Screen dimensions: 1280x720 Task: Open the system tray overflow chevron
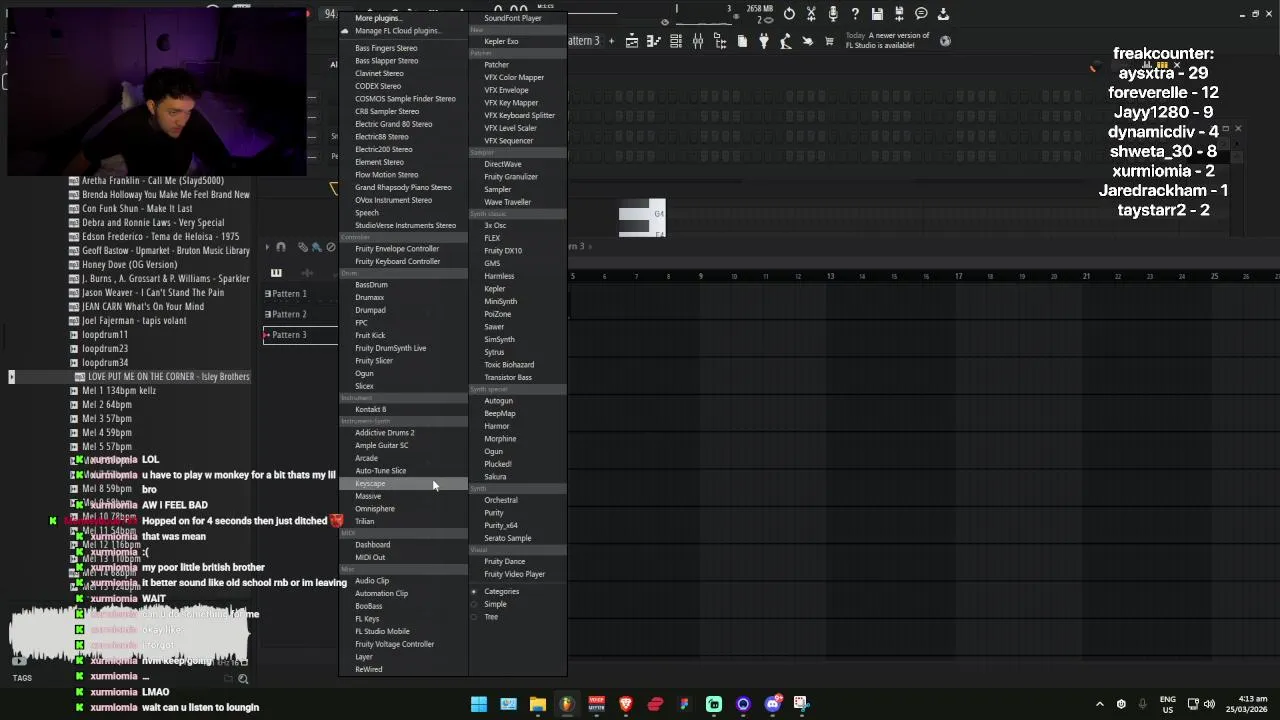pos(1100,704)
